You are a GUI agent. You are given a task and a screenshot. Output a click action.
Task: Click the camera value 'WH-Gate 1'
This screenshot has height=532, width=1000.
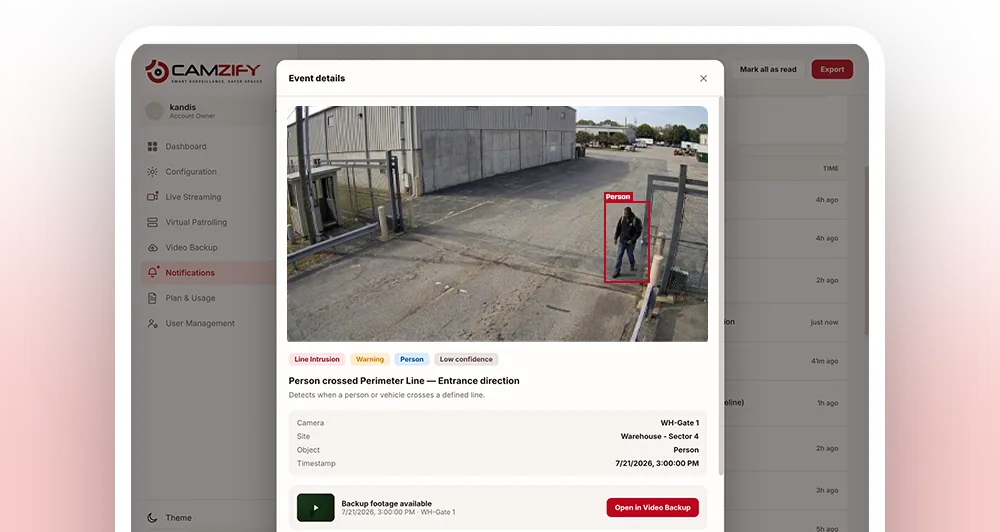tap(679, 423)
